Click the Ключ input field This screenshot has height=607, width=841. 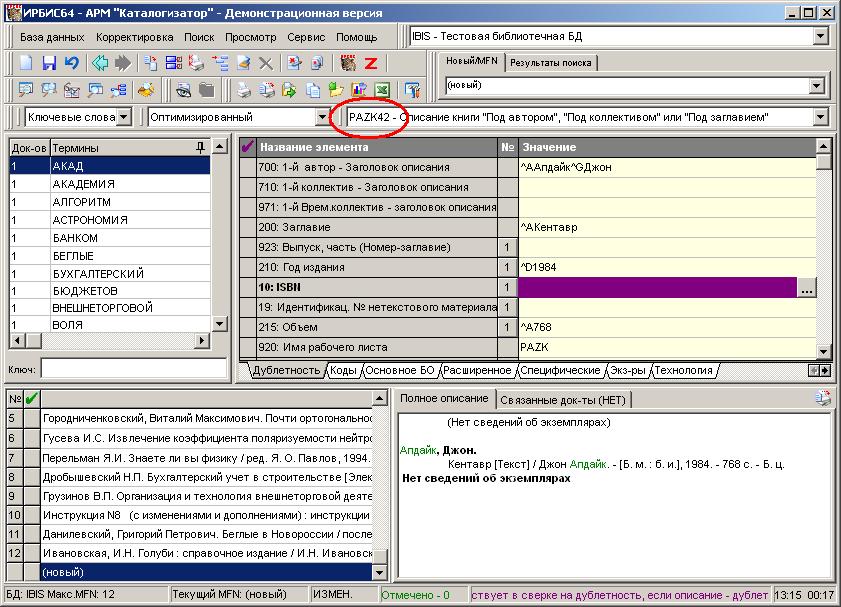[x=132, y=369]
